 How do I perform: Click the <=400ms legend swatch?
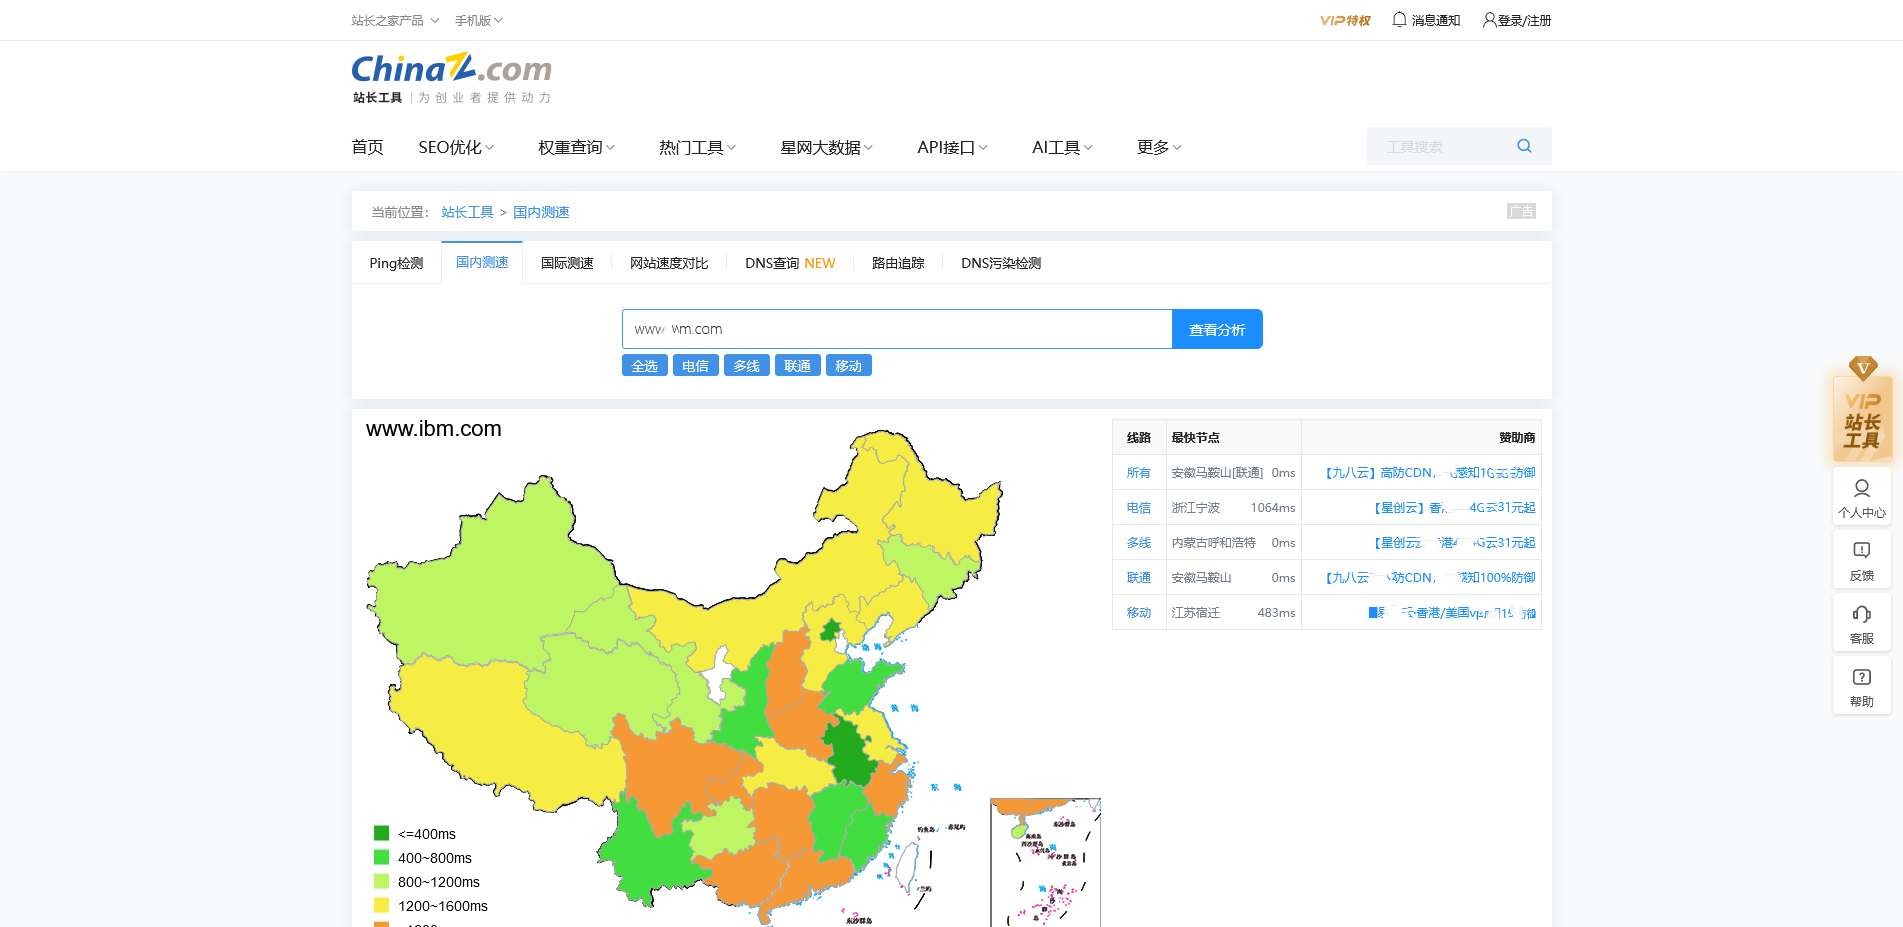[x=381, y=833]
